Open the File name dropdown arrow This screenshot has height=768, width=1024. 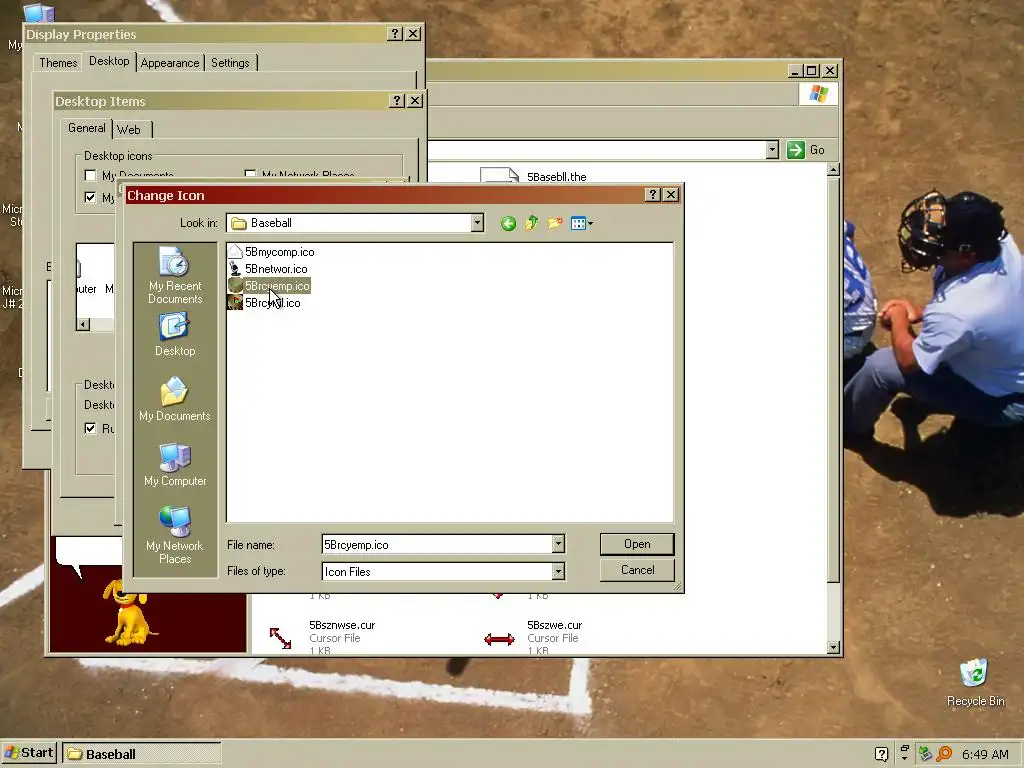[558, 544]
